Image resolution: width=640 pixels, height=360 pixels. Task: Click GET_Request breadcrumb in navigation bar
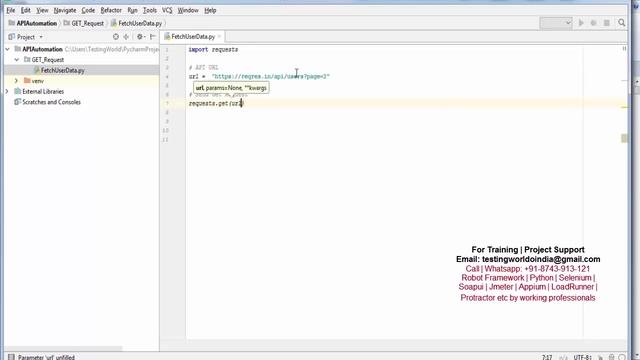[84, 23]
